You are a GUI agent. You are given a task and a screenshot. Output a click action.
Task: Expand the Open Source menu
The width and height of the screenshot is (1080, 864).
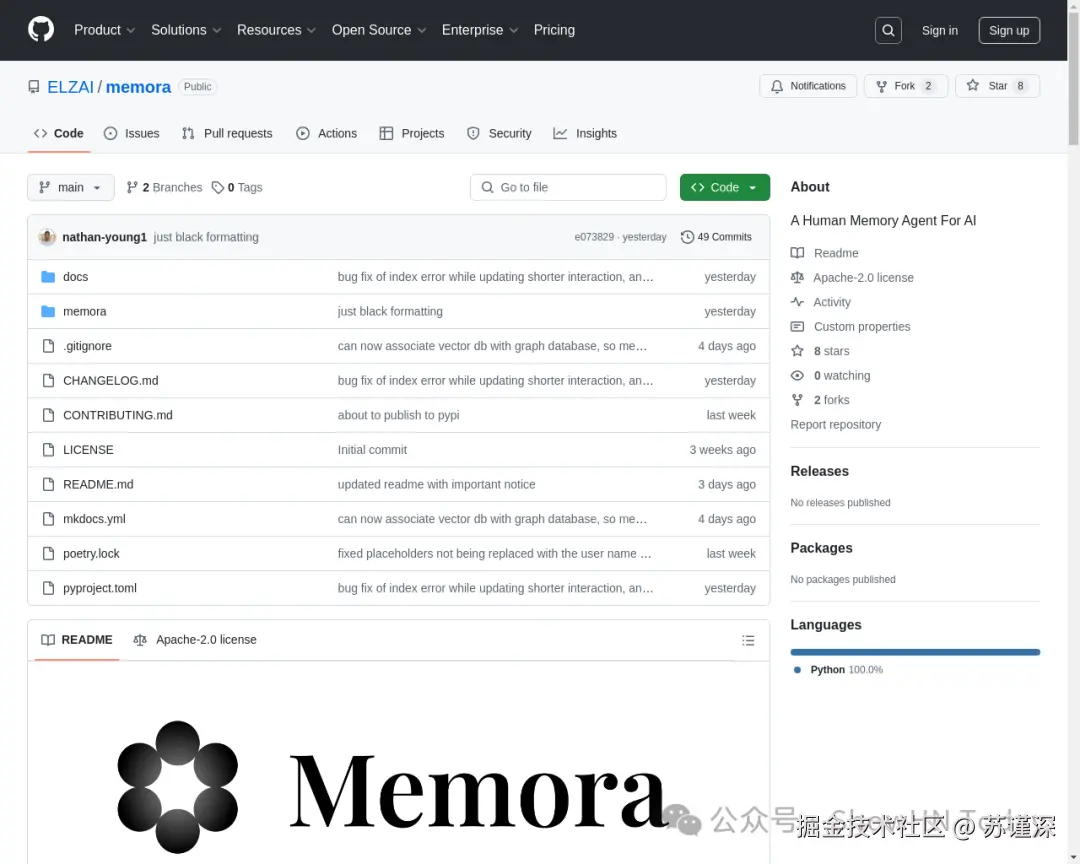tap(379, 30)
